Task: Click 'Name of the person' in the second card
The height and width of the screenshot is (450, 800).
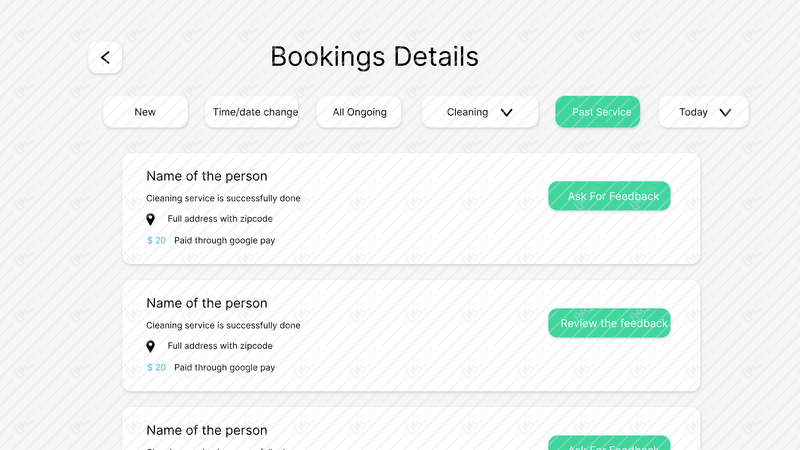Action: coord(207,303)
